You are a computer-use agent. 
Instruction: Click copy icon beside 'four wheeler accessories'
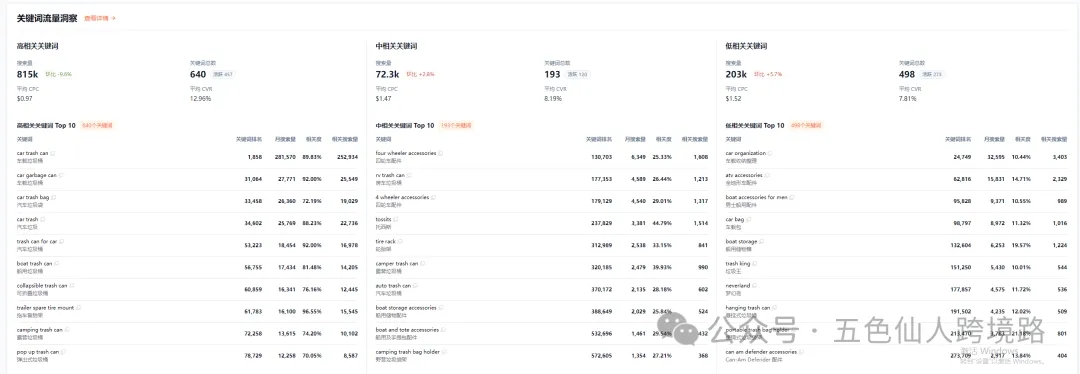click(x=441, y=153)
